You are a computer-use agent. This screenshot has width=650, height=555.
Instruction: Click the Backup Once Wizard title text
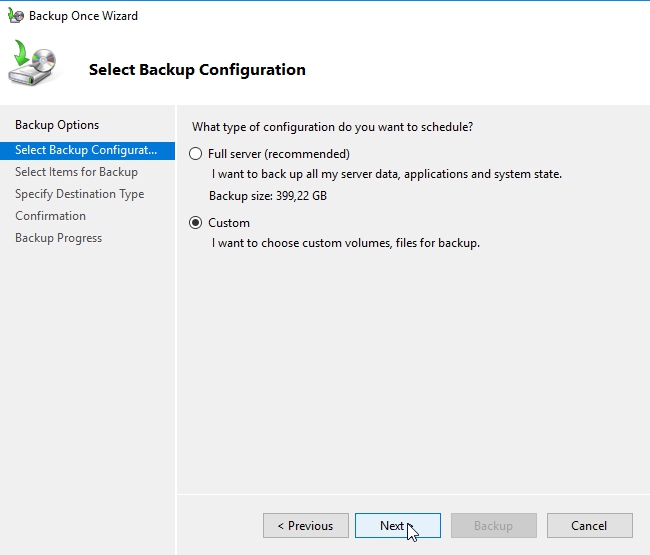coord(83,16)
